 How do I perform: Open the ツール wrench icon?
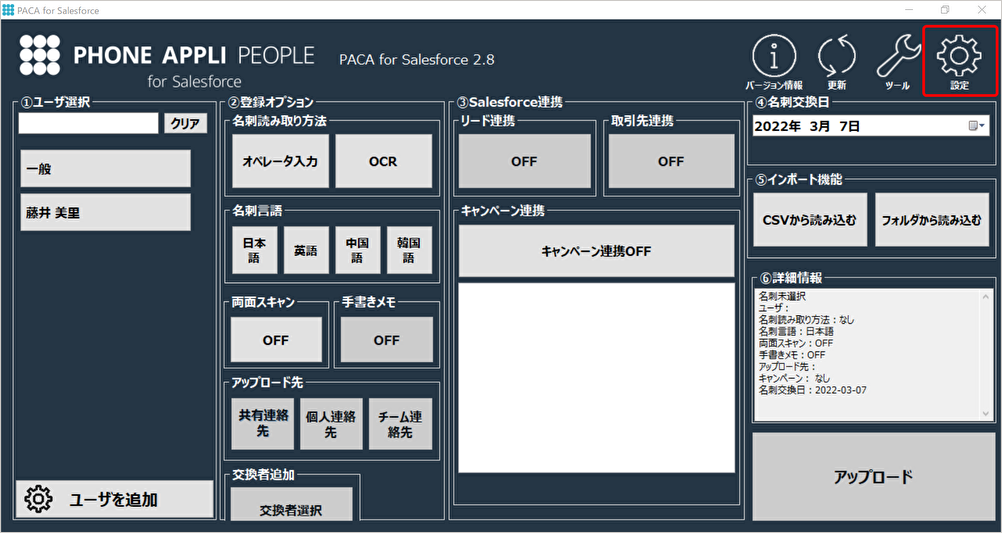click(898, 62)
